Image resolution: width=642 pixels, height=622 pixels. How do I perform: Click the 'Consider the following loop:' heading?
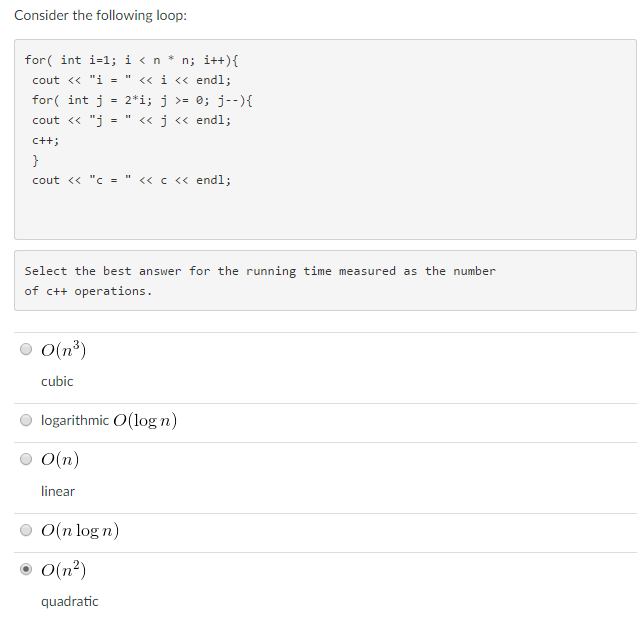100,16
